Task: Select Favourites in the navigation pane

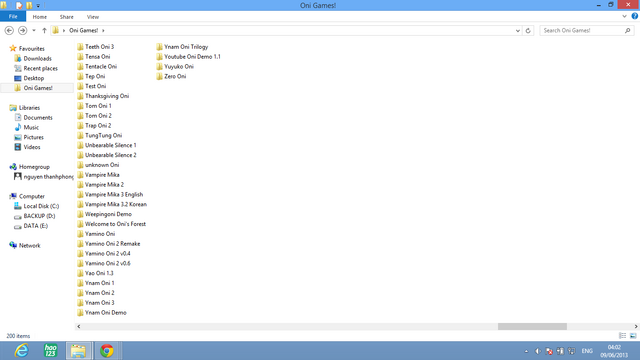Action: tap(31, 49)
